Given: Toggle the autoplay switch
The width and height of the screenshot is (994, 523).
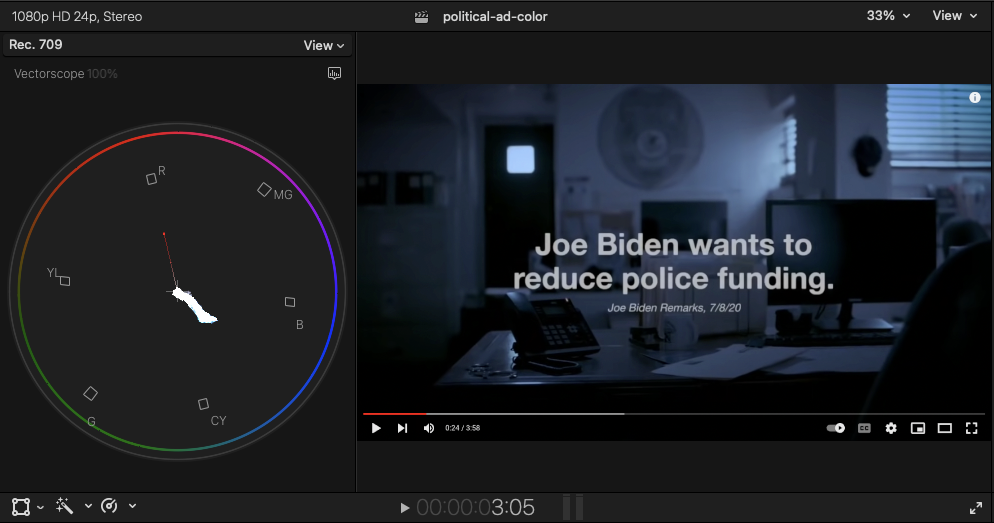Looking at the screenshot, I should [836, 428].
